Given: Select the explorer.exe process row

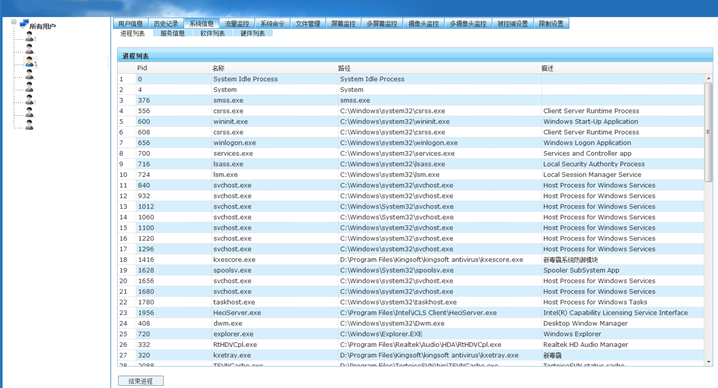Looking at the screenshot, I should [x=411, y=334].
